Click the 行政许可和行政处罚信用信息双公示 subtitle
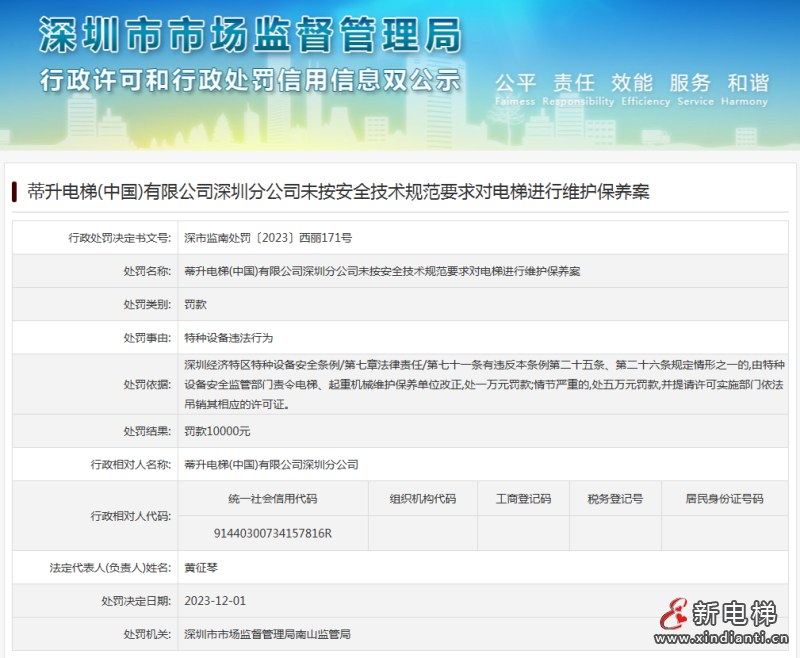The height and width of the screenshot is (658, 800). click(250, 81)
